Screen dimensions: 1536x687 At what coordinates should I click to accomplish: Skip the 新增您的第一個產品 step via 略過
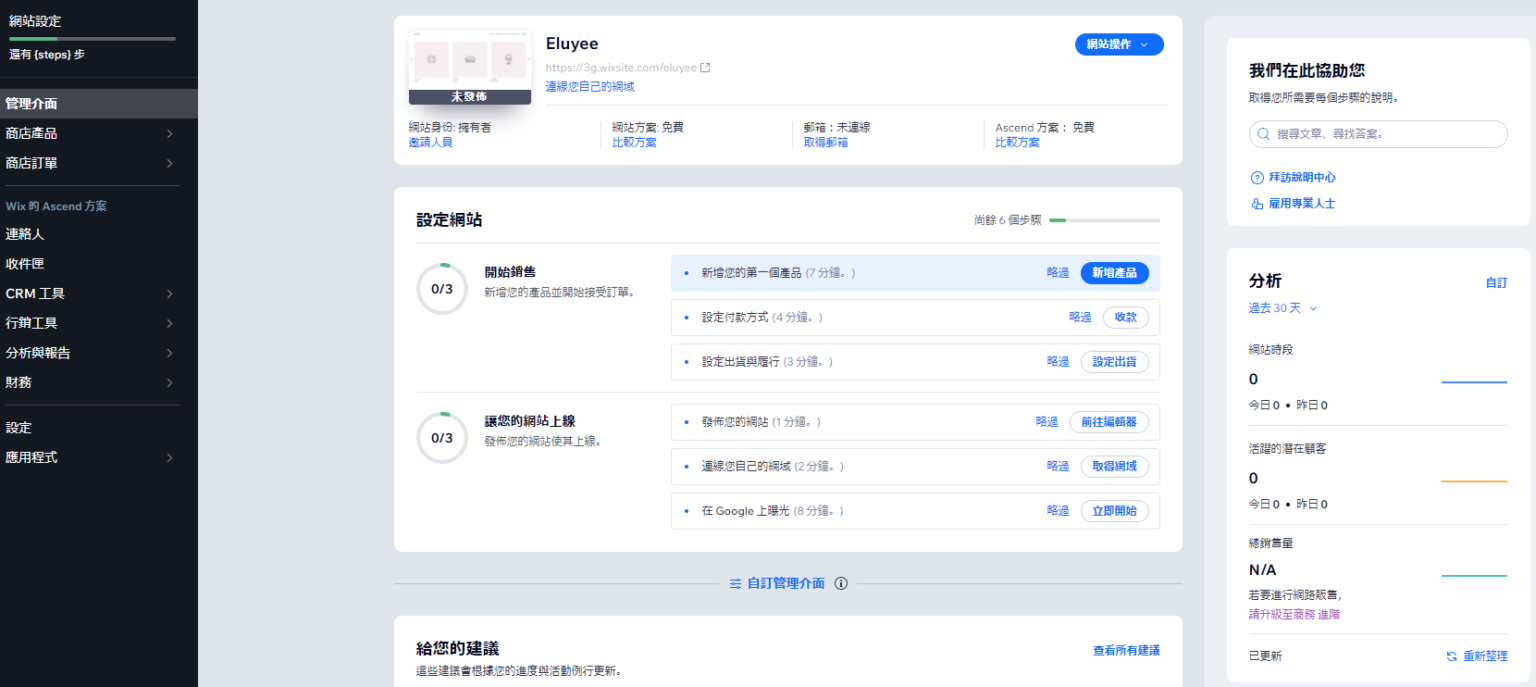pyautogui.click(x=1058, y=273)
